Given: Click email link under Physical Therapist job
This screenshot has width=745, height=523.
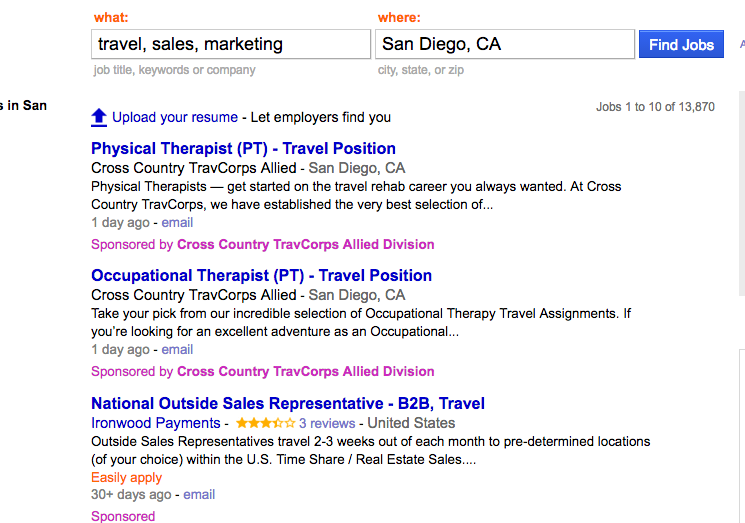Looking at the screenshot, I should coord(177,222).
